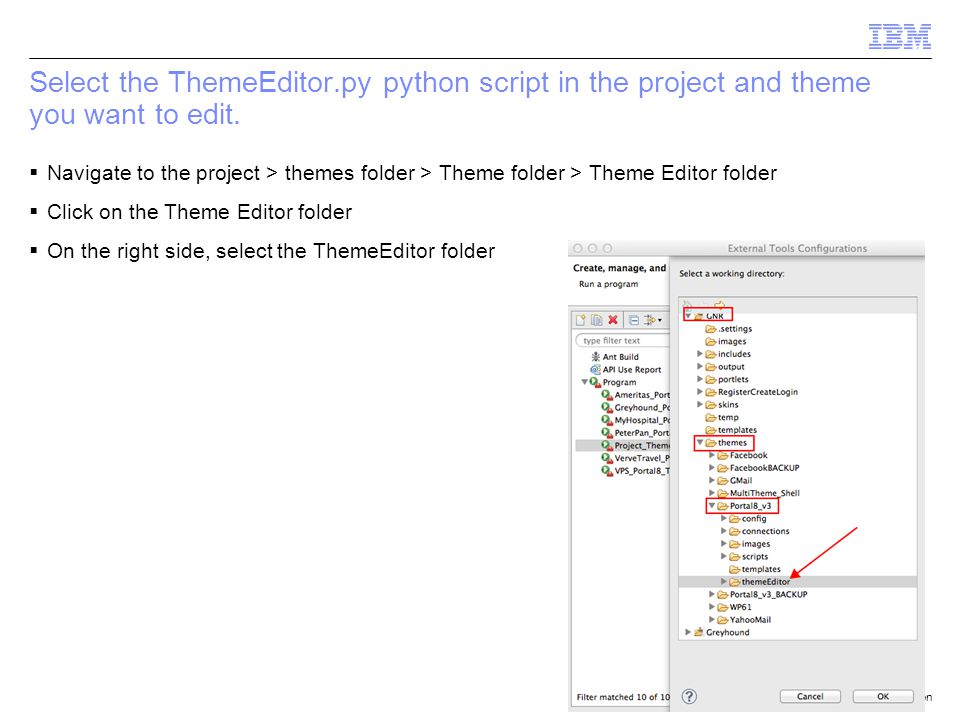This screenshot has height=720, width=960.
Task: Expand the themeEditor folder
Action: click(724, 582)
